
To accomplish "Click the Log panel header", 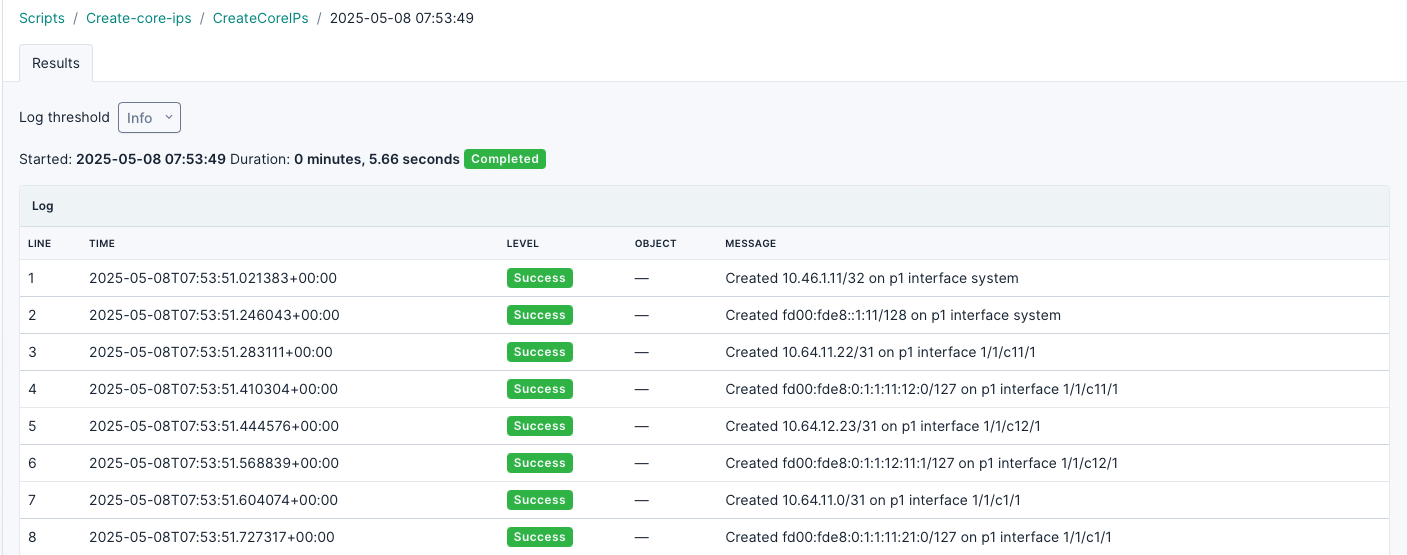I will 43,206.
